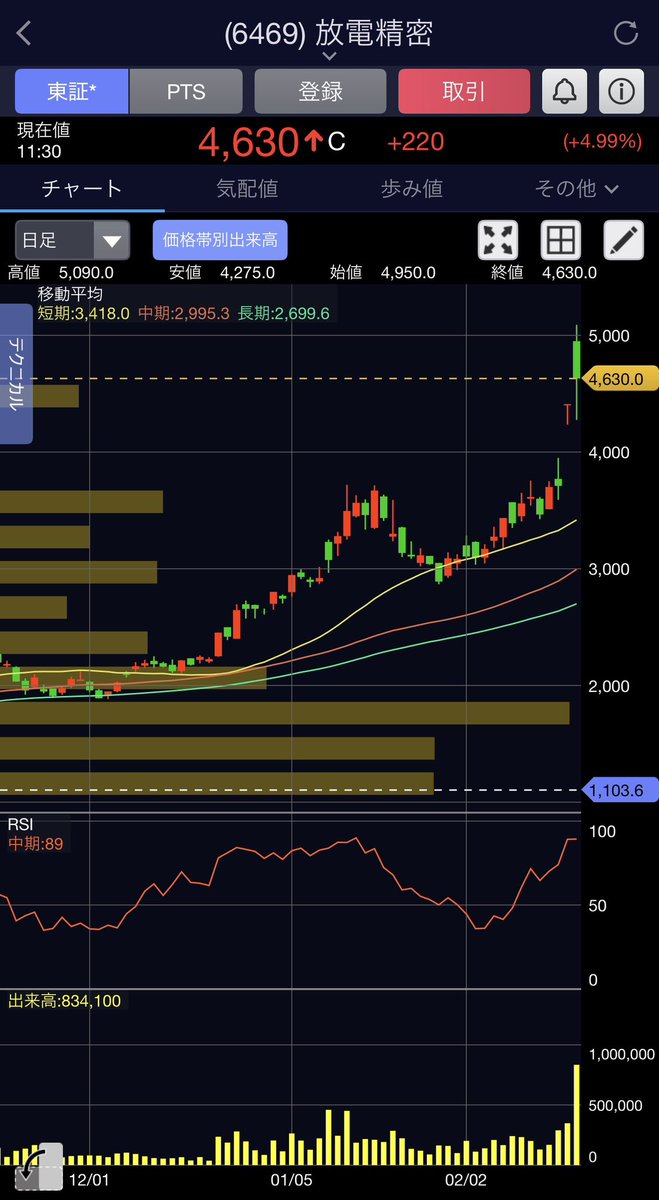
Task: Tap 短期:3,418.0 moving average value
Action: tap(84, 313)
